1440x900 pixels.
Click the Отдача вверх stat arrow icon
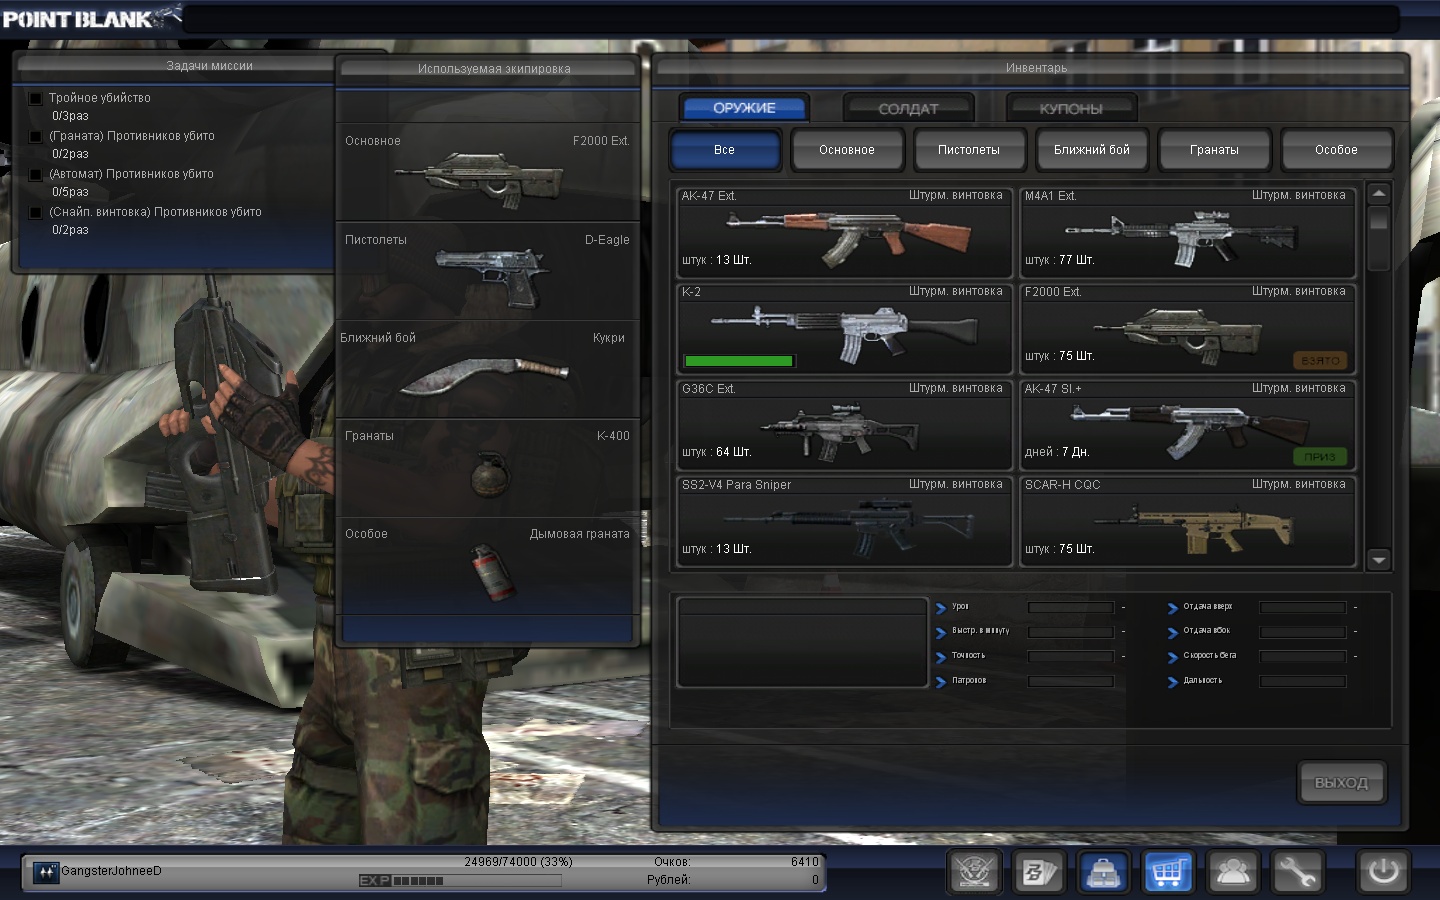[1173, 607]
